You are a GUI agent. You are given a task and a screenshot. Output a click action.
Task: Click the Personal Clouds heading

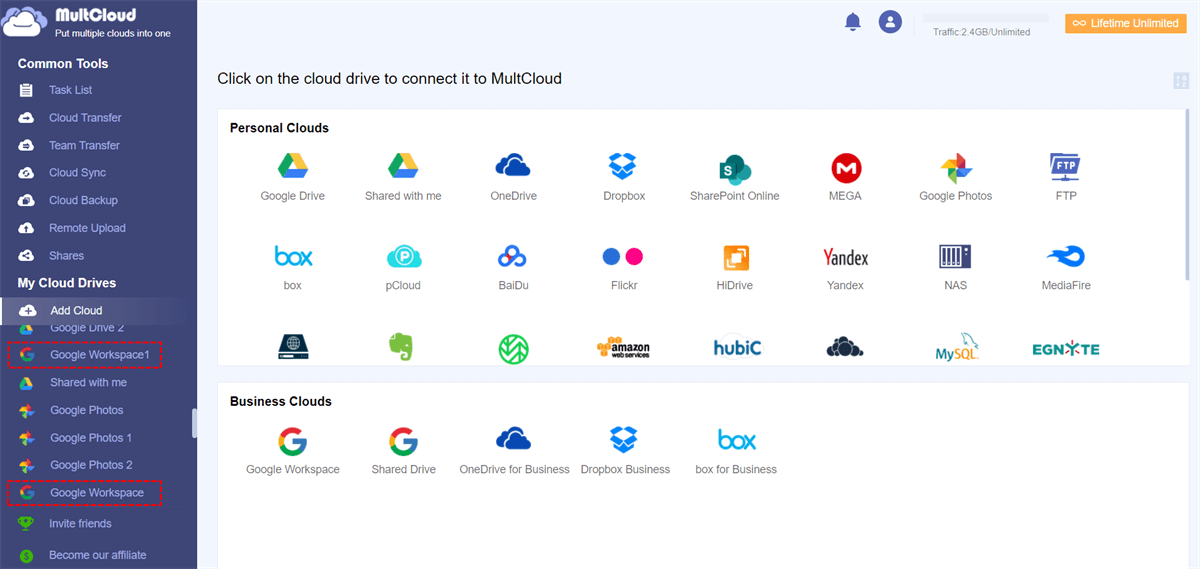[279, 128]
